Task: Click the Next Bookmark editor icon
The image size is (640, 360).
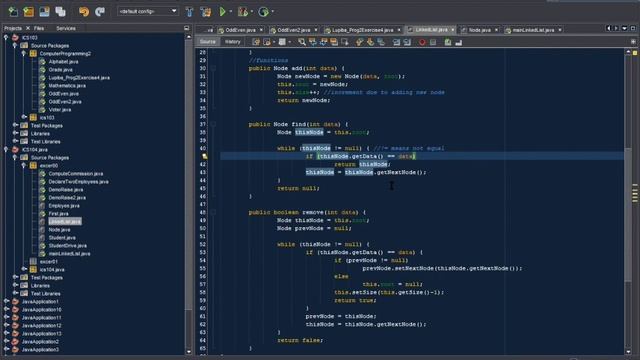Action: click(370, 42)
